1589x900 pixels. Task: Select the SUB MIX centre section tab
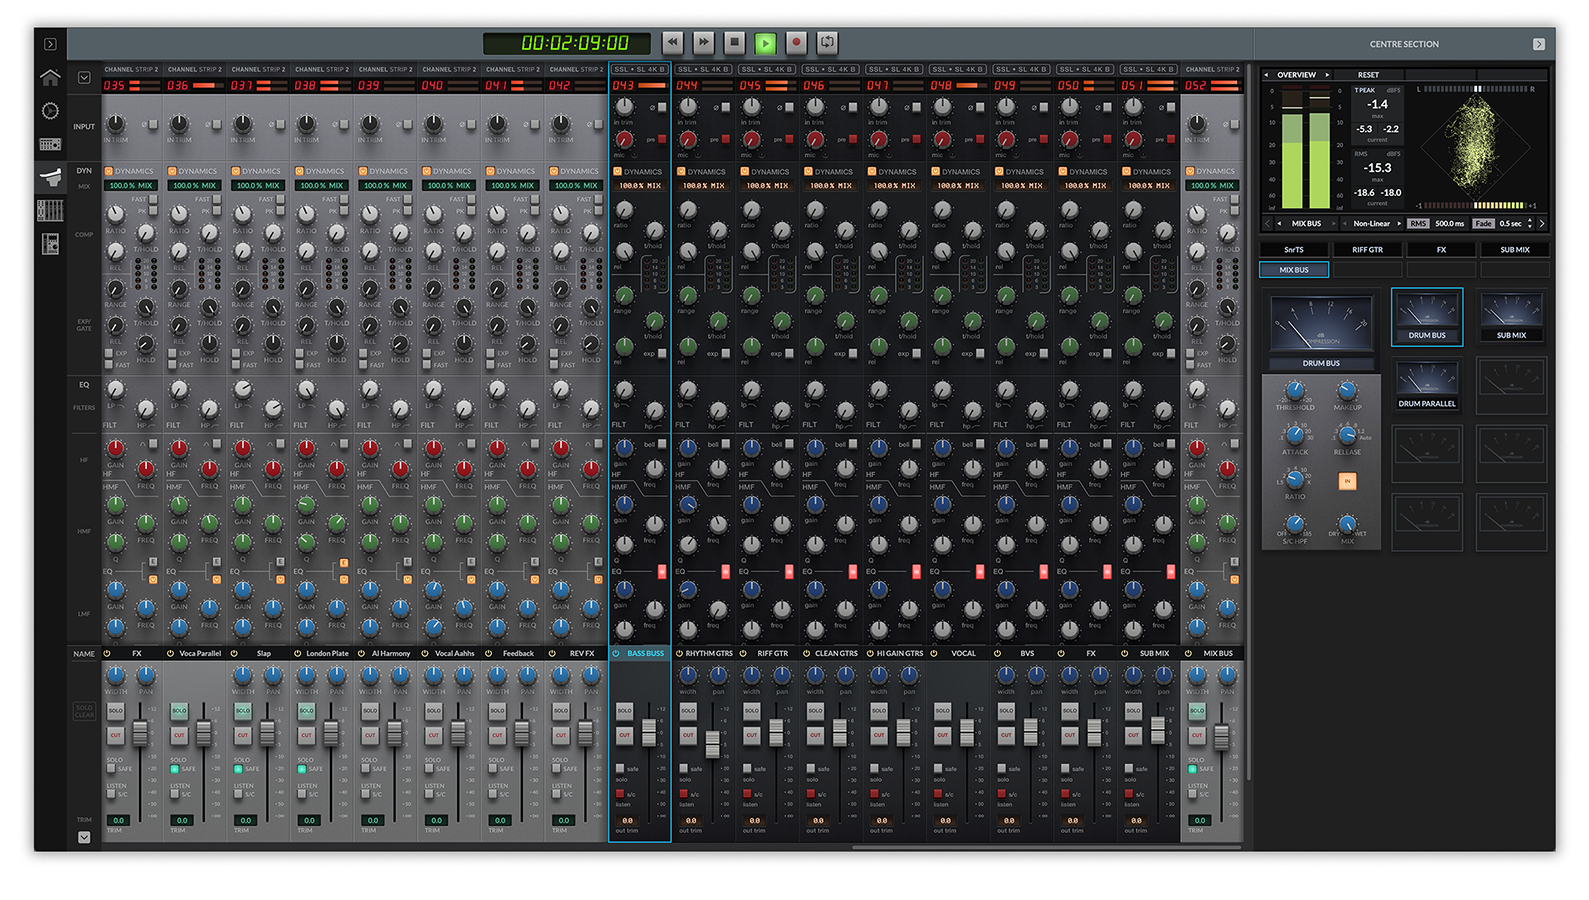tap(1514, 250)
